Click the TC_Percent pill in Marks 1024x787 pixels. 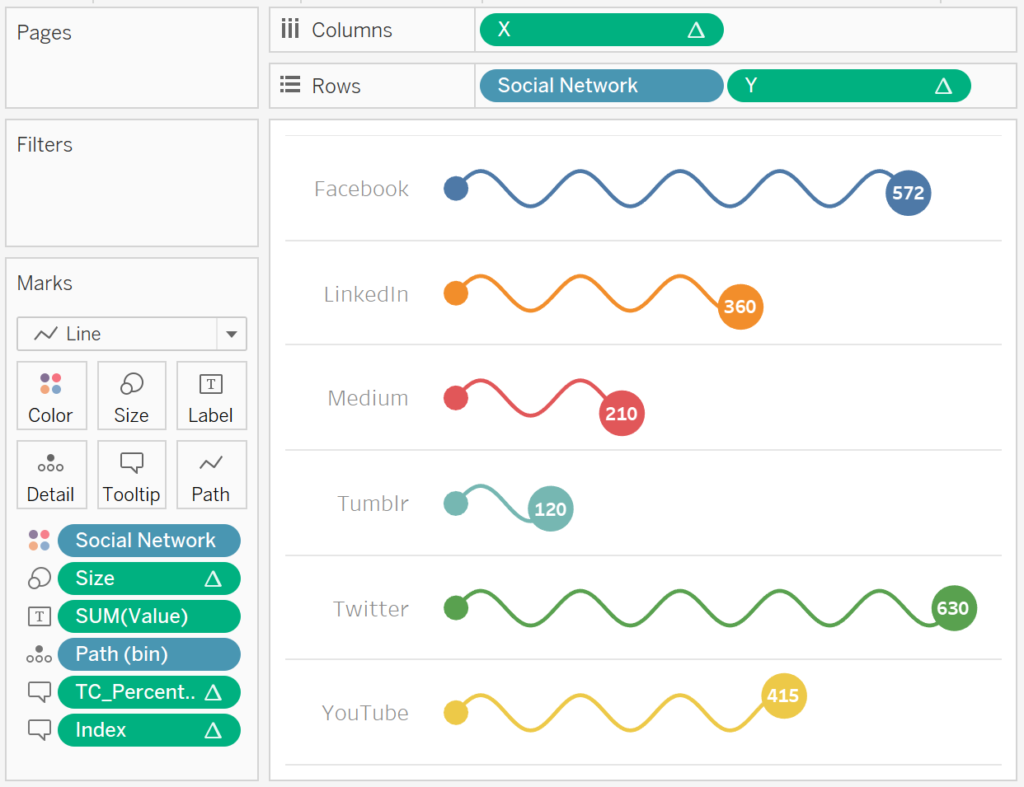coord(149,692)
